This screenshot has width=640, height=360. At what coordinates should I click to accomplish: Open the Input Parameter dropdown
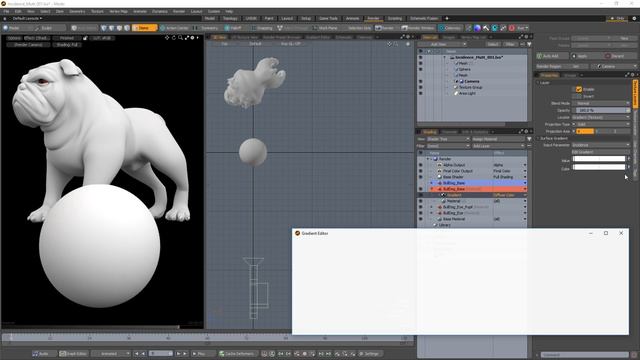point(601,145)
